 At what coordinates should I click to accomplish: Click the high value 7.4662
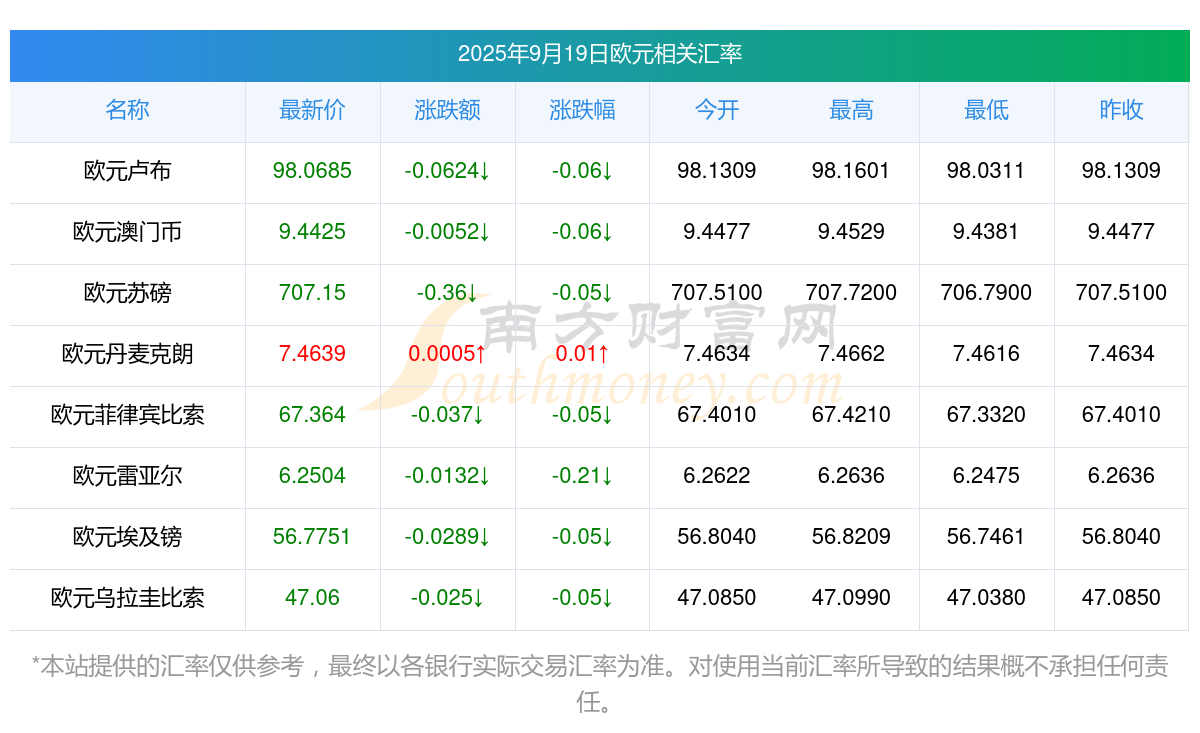coord(851,354)
